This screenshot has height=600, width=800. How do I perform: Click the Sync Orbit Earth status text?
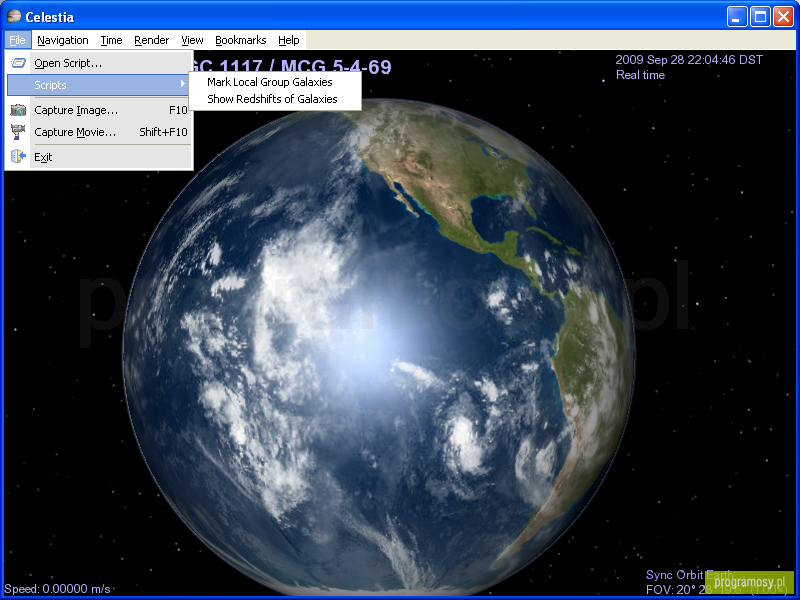(689, 575)
